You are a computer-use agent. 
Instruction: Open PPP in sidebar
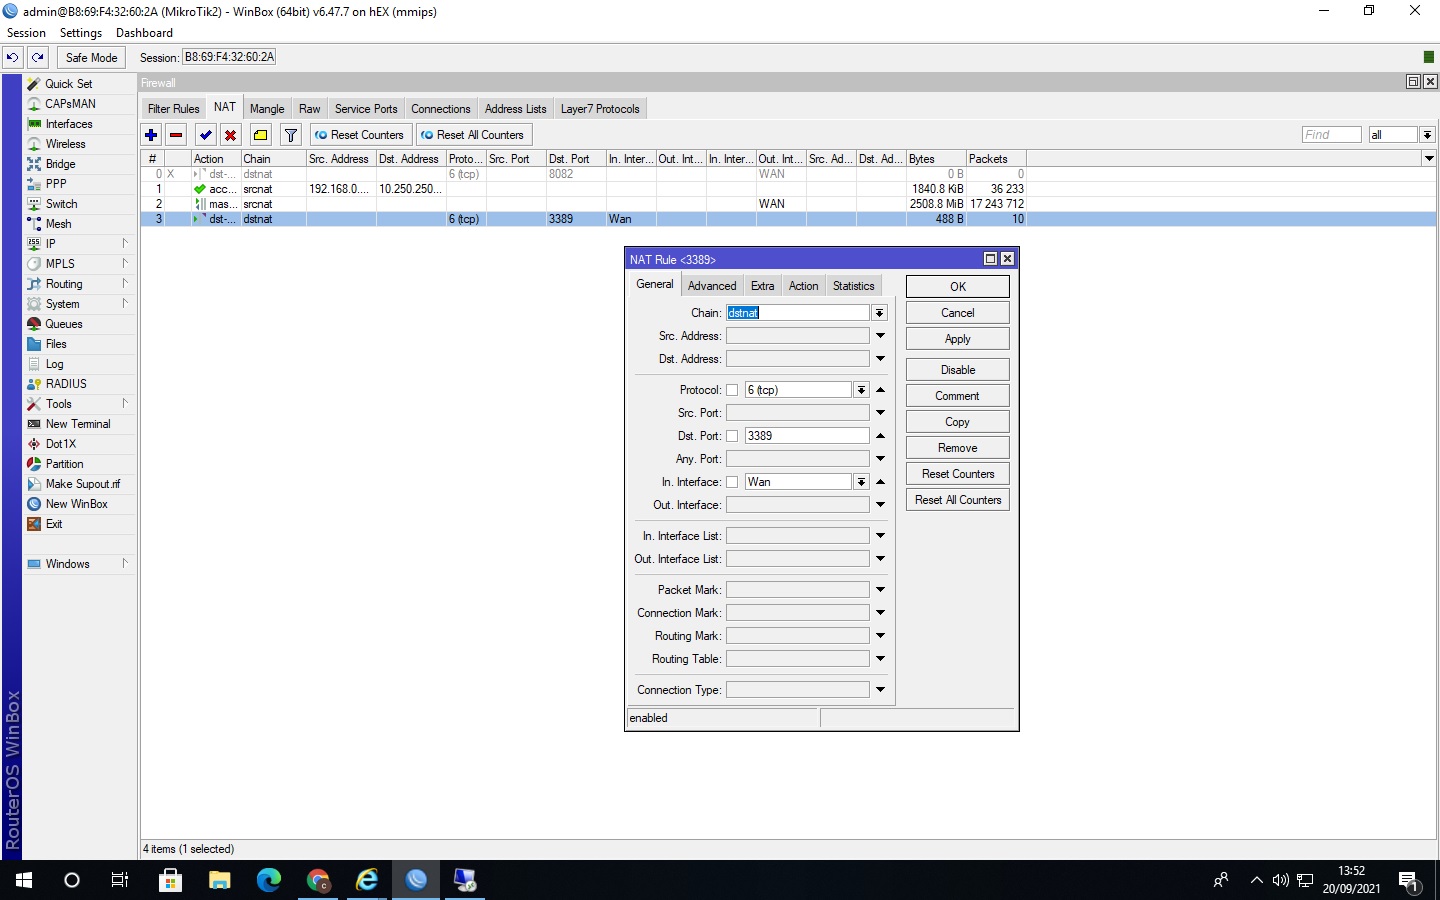(56, 184)
